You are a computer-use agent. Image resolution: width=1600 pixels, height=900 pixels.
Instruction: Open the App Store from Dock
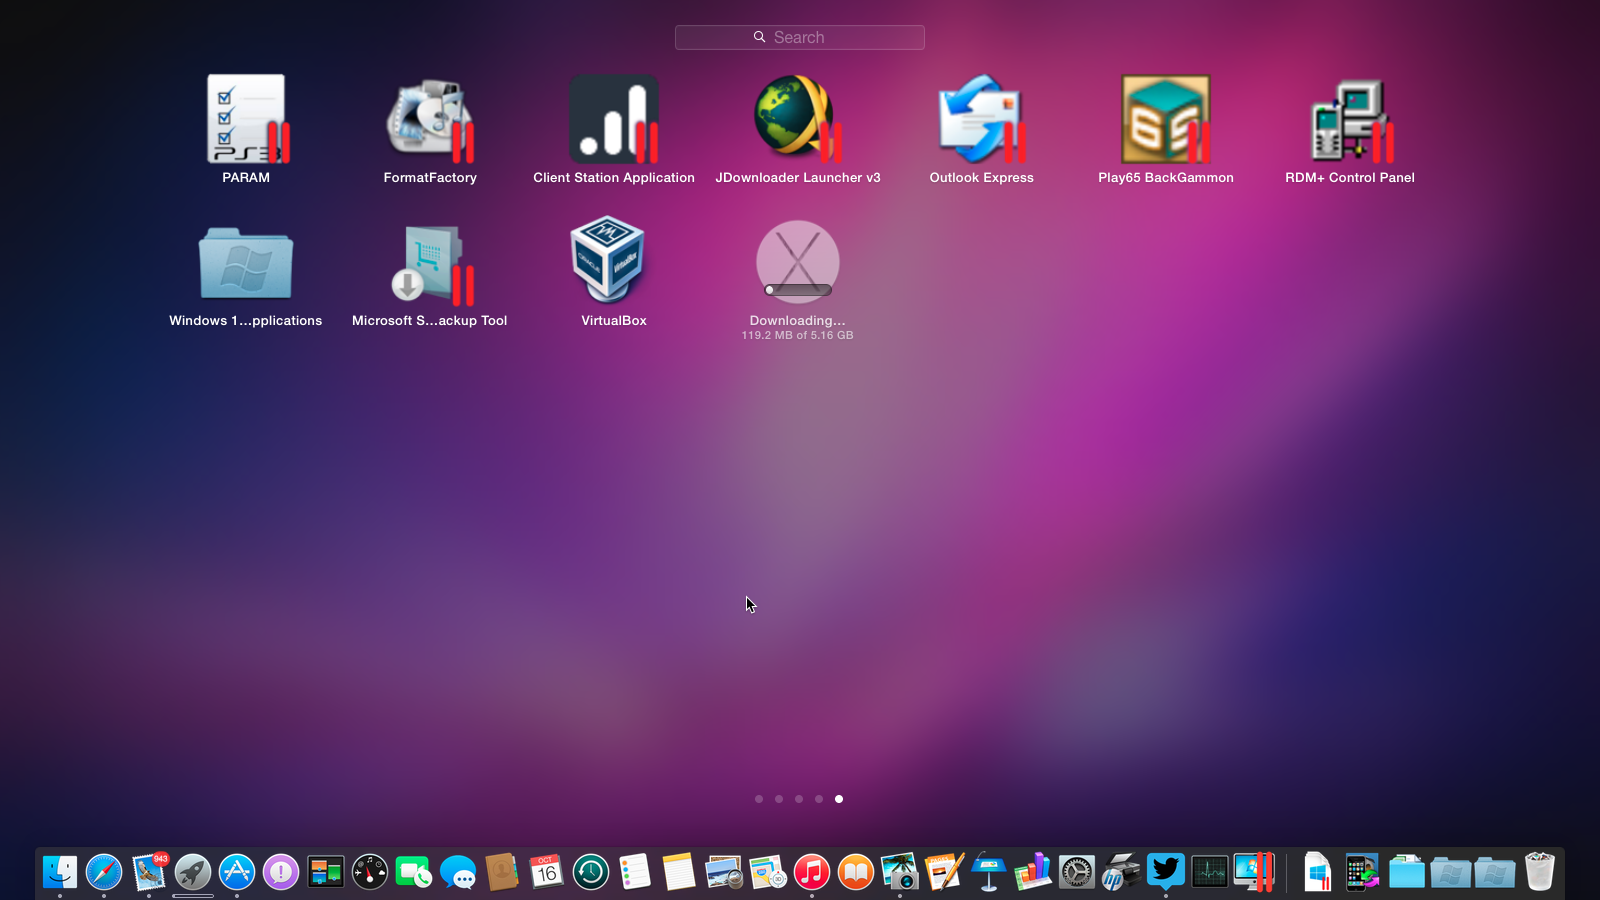click(x=237, y=872)
